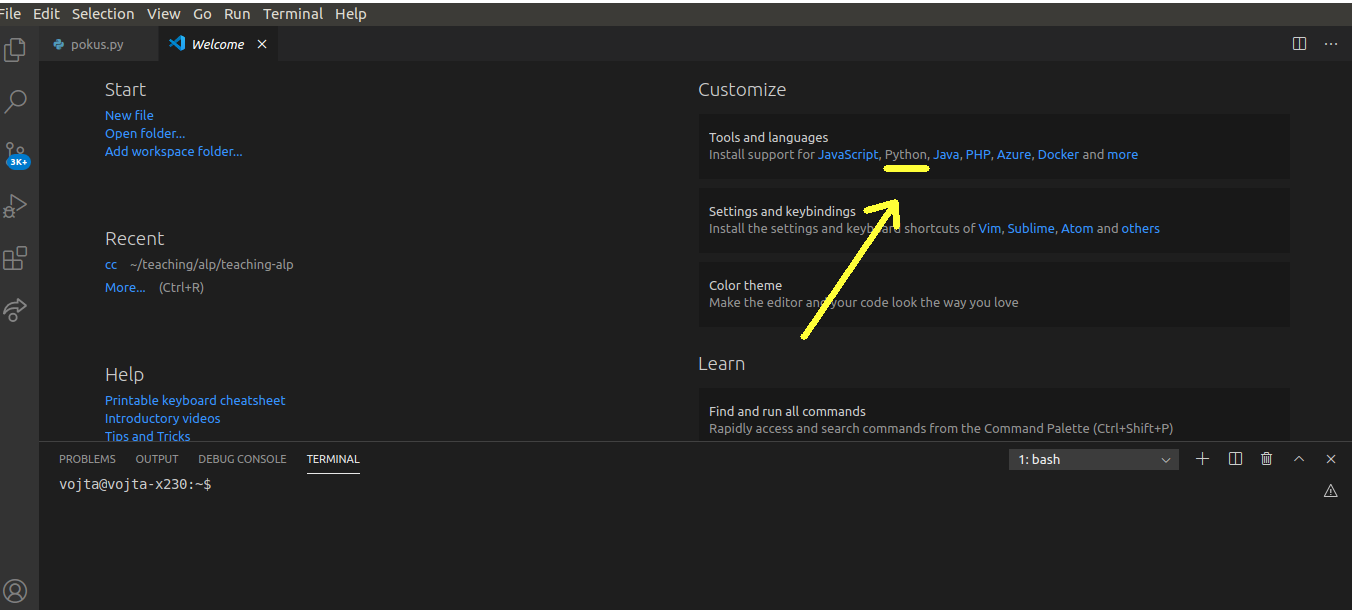Image resolution: width=1358 pixels, height=610 pixels.
Task: Click 'more' in Tools and languages
Action: pos(1122,155)
